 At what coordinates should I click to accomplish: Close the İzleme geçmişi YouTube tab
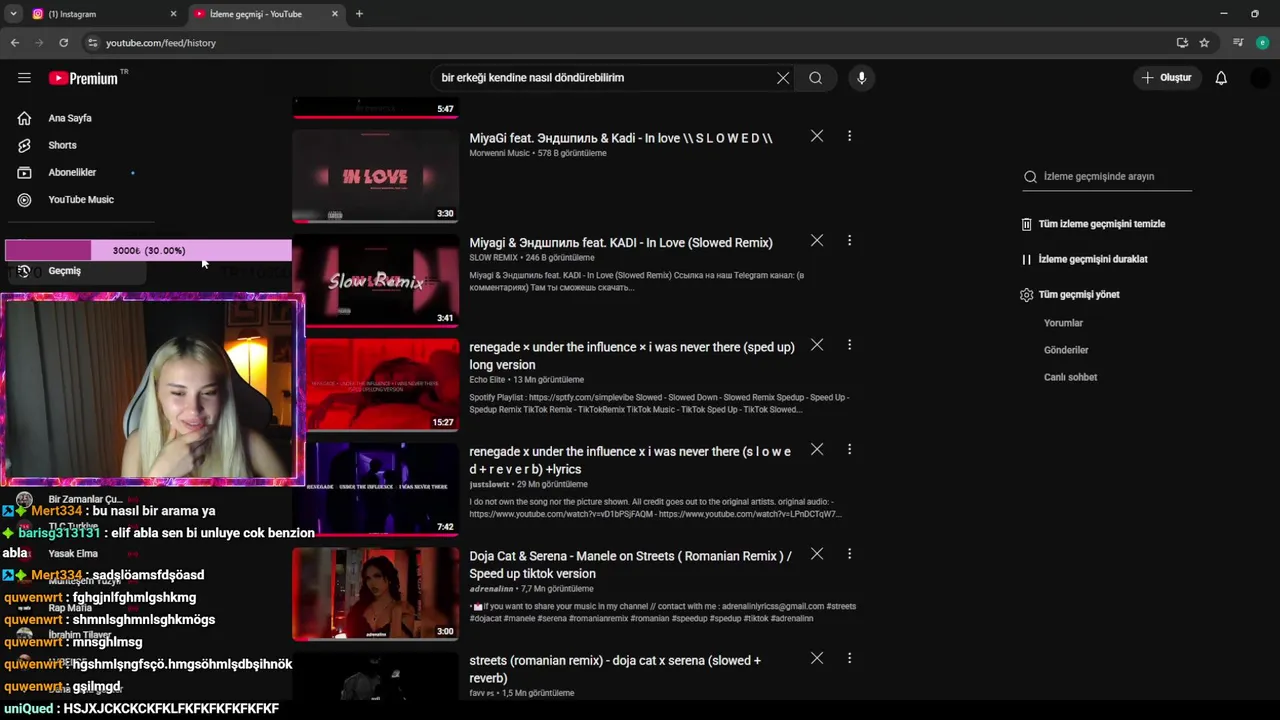coord(335,14)
